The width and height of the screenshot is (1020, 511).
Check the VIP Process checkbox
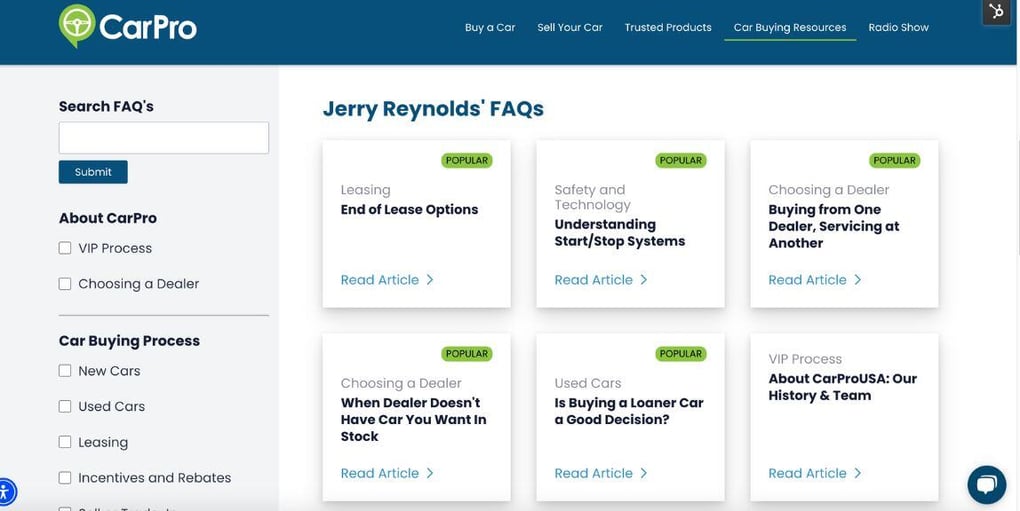pyautogui.click(x=65, y=248)
